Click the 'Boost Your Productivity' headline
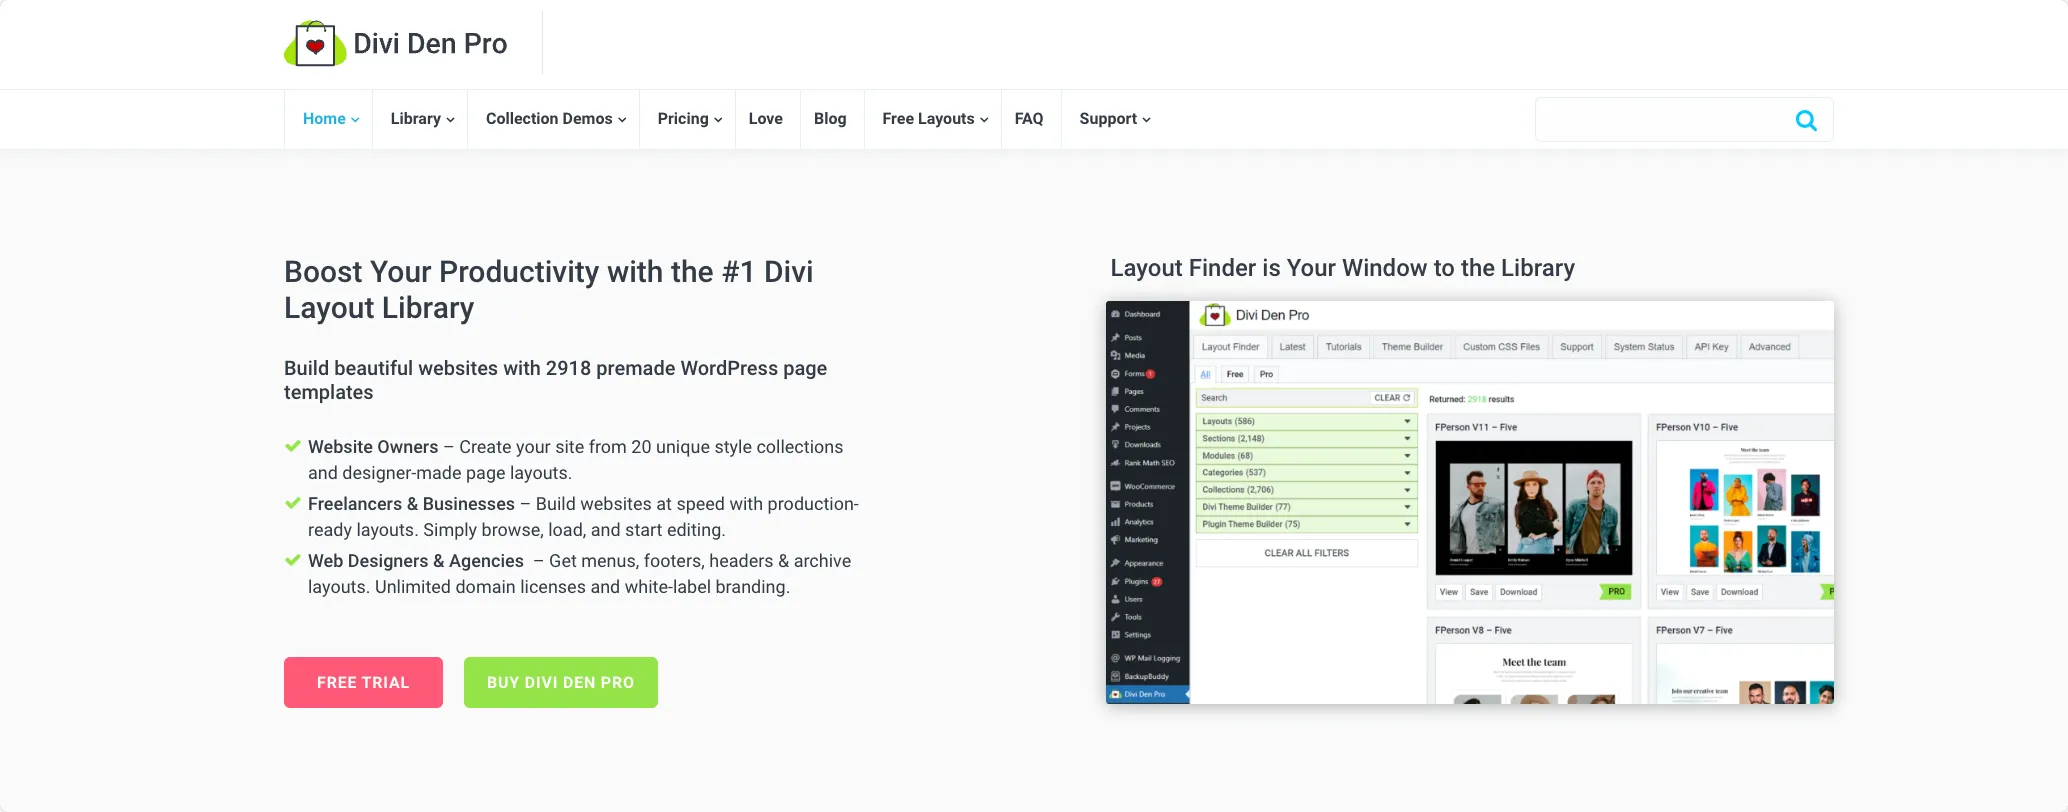The image size is (2068, 812). 548,290
